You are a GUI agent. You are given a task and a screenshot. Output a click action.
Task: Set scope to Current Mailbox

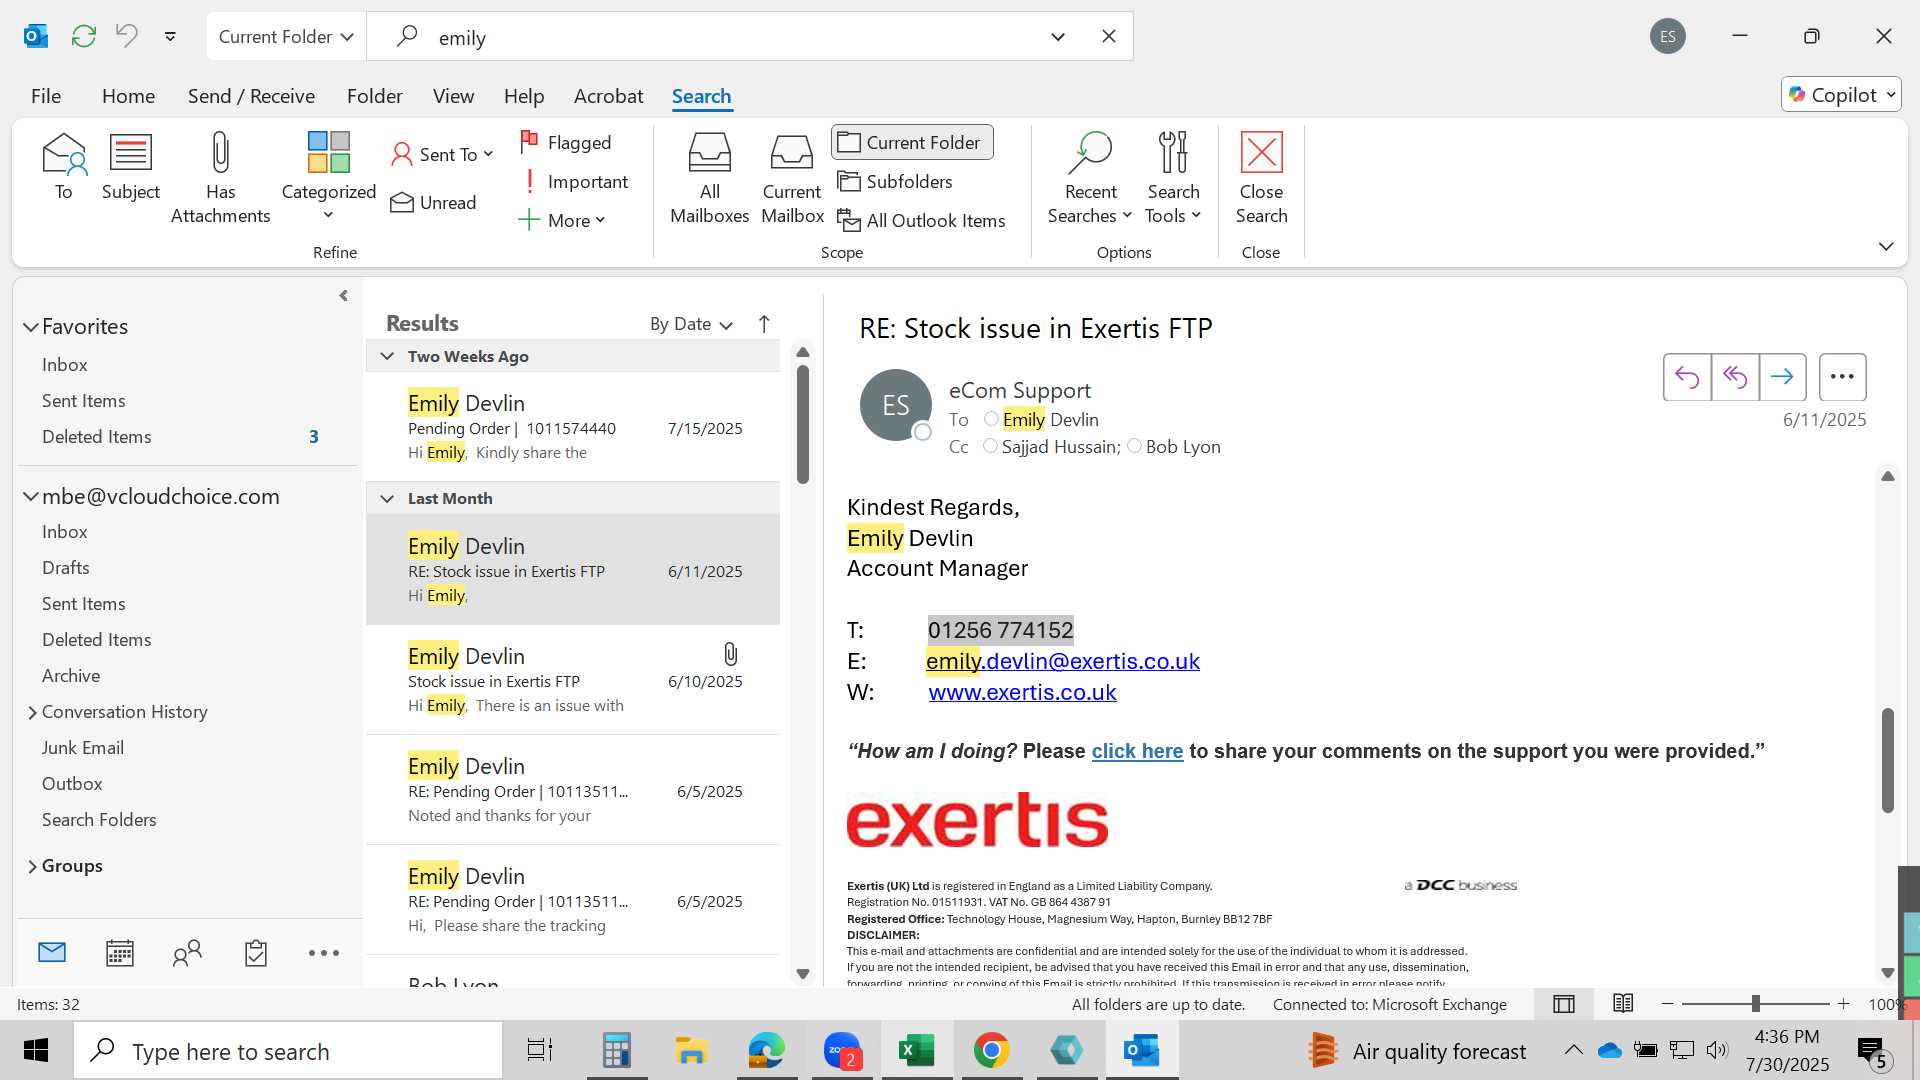pyautogui.click(x=792, y=178)
